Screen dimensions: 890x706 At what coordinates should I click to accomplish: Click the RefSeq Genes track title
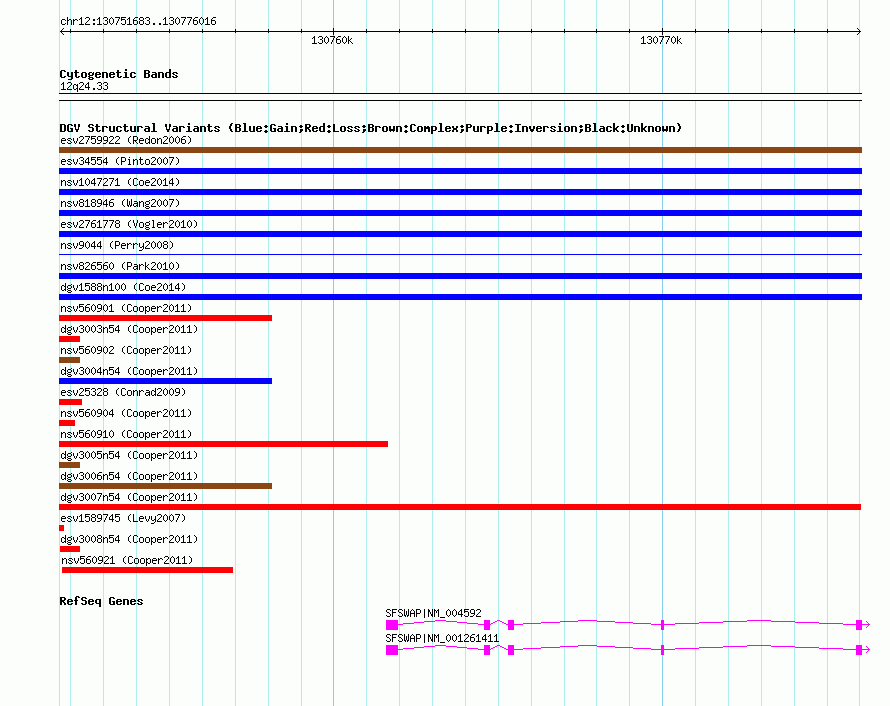tap(101, 601)
